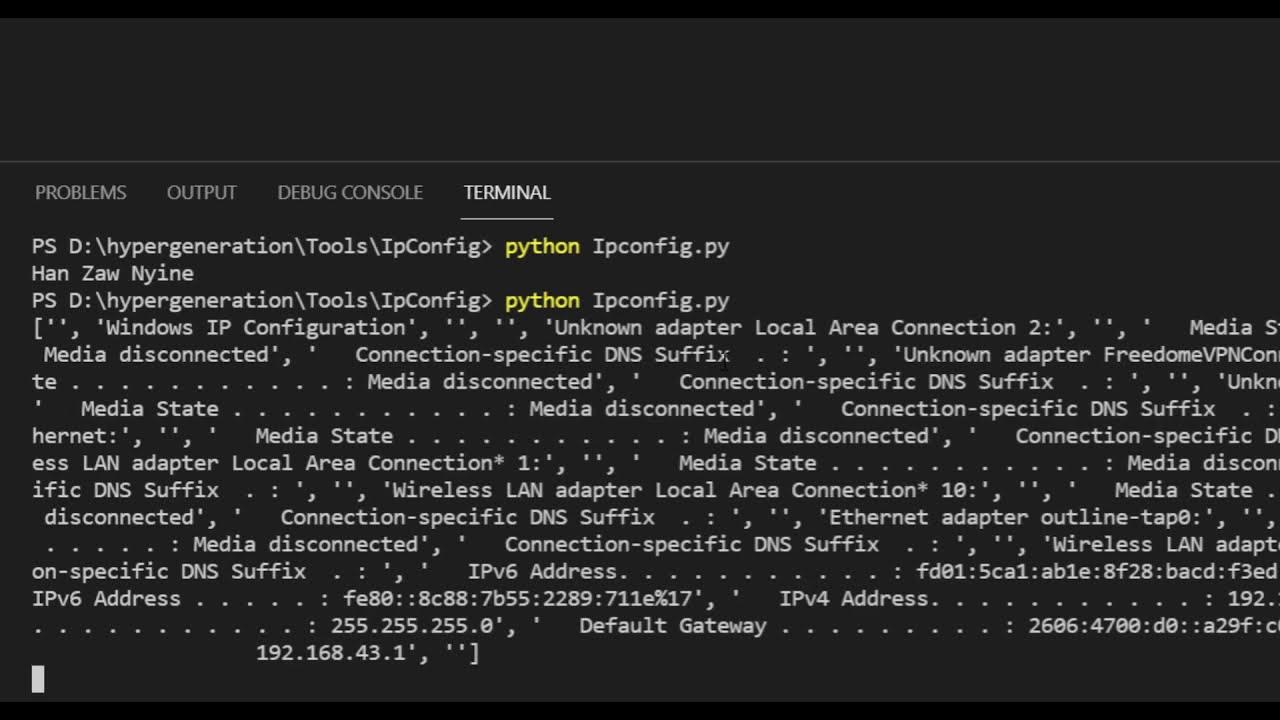Click the panel's top border sash
The image size is (1280, 720).
pos(640,161)
